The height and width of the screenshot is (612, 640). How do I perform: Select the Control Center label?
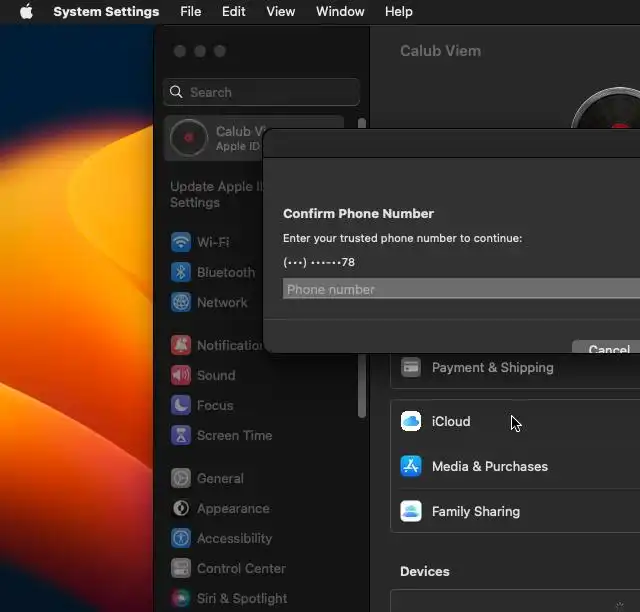coord(241,568)
